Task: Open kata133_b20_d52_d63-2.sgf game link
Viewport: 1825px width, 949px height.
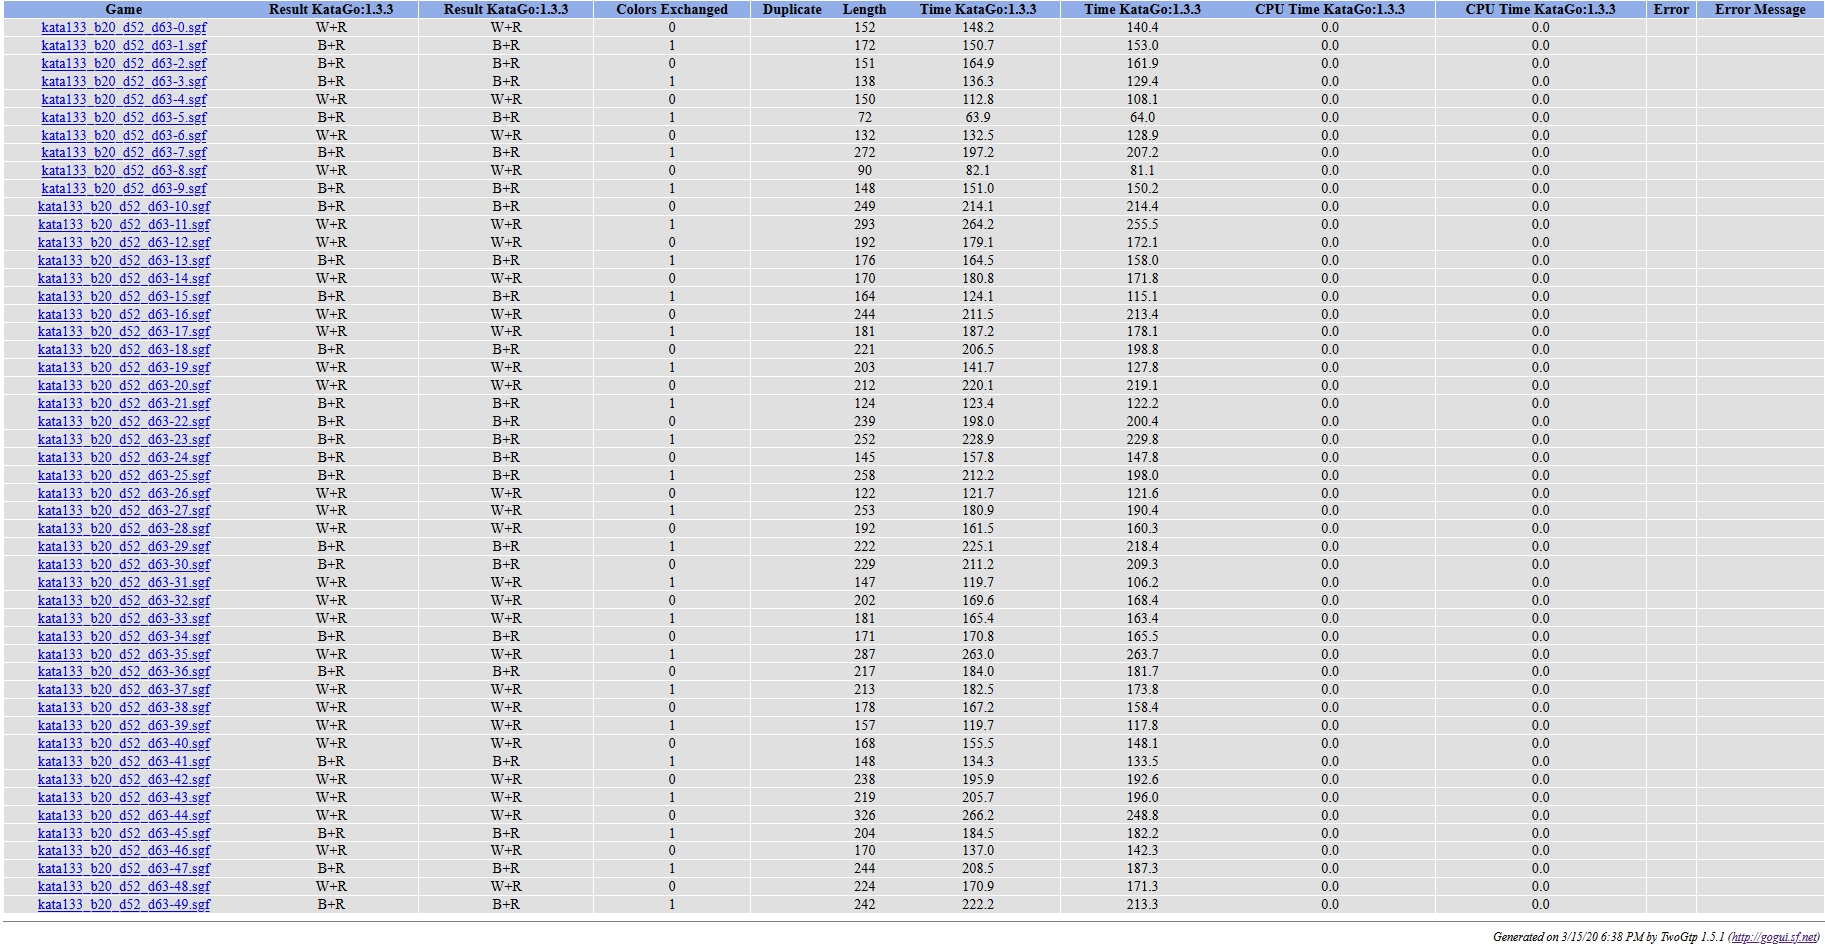Action: coord(124,64)
